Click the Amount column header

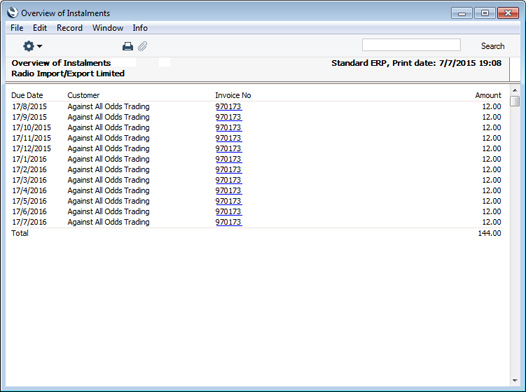pyautogui.click(x=488, y=95)
